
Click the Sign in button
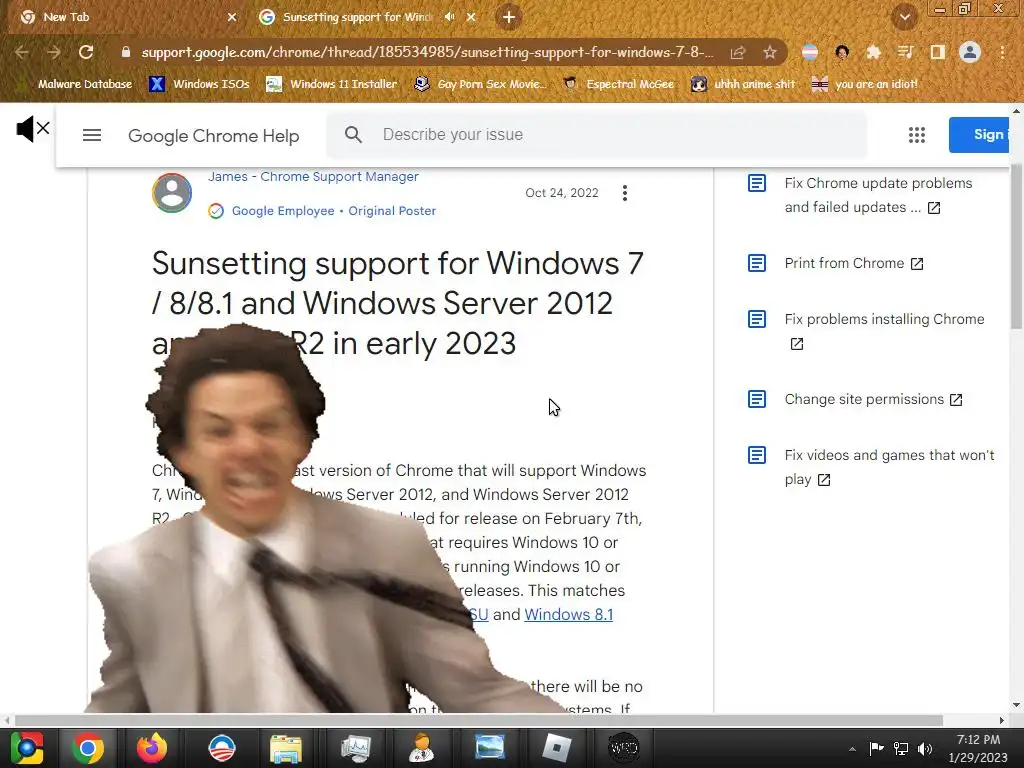click(979, 135)
